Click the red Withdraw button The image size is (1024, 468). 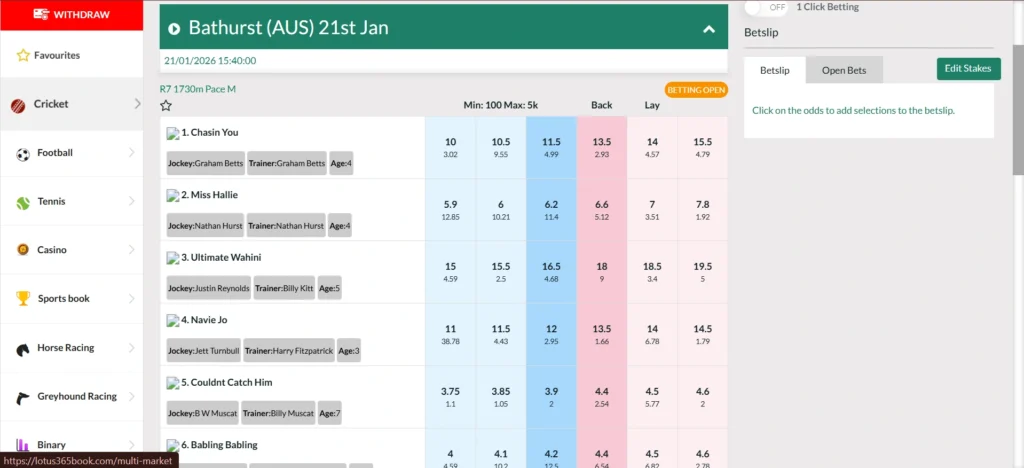(x=72, y=14)
